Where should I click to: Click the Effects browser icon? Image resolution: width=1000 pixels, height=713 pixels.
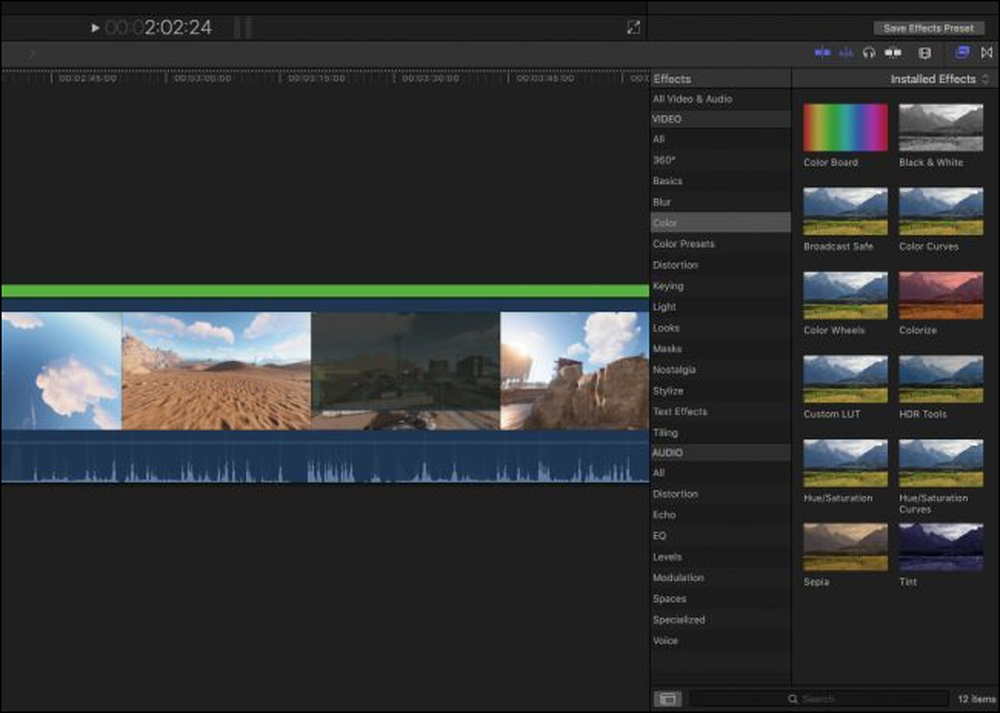pos(962,53)
